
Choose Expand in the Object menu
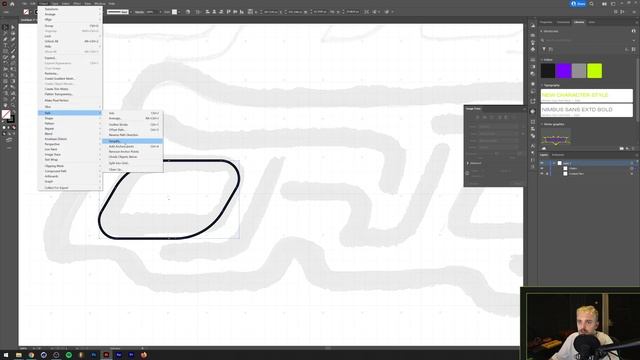tap(70, 58)
